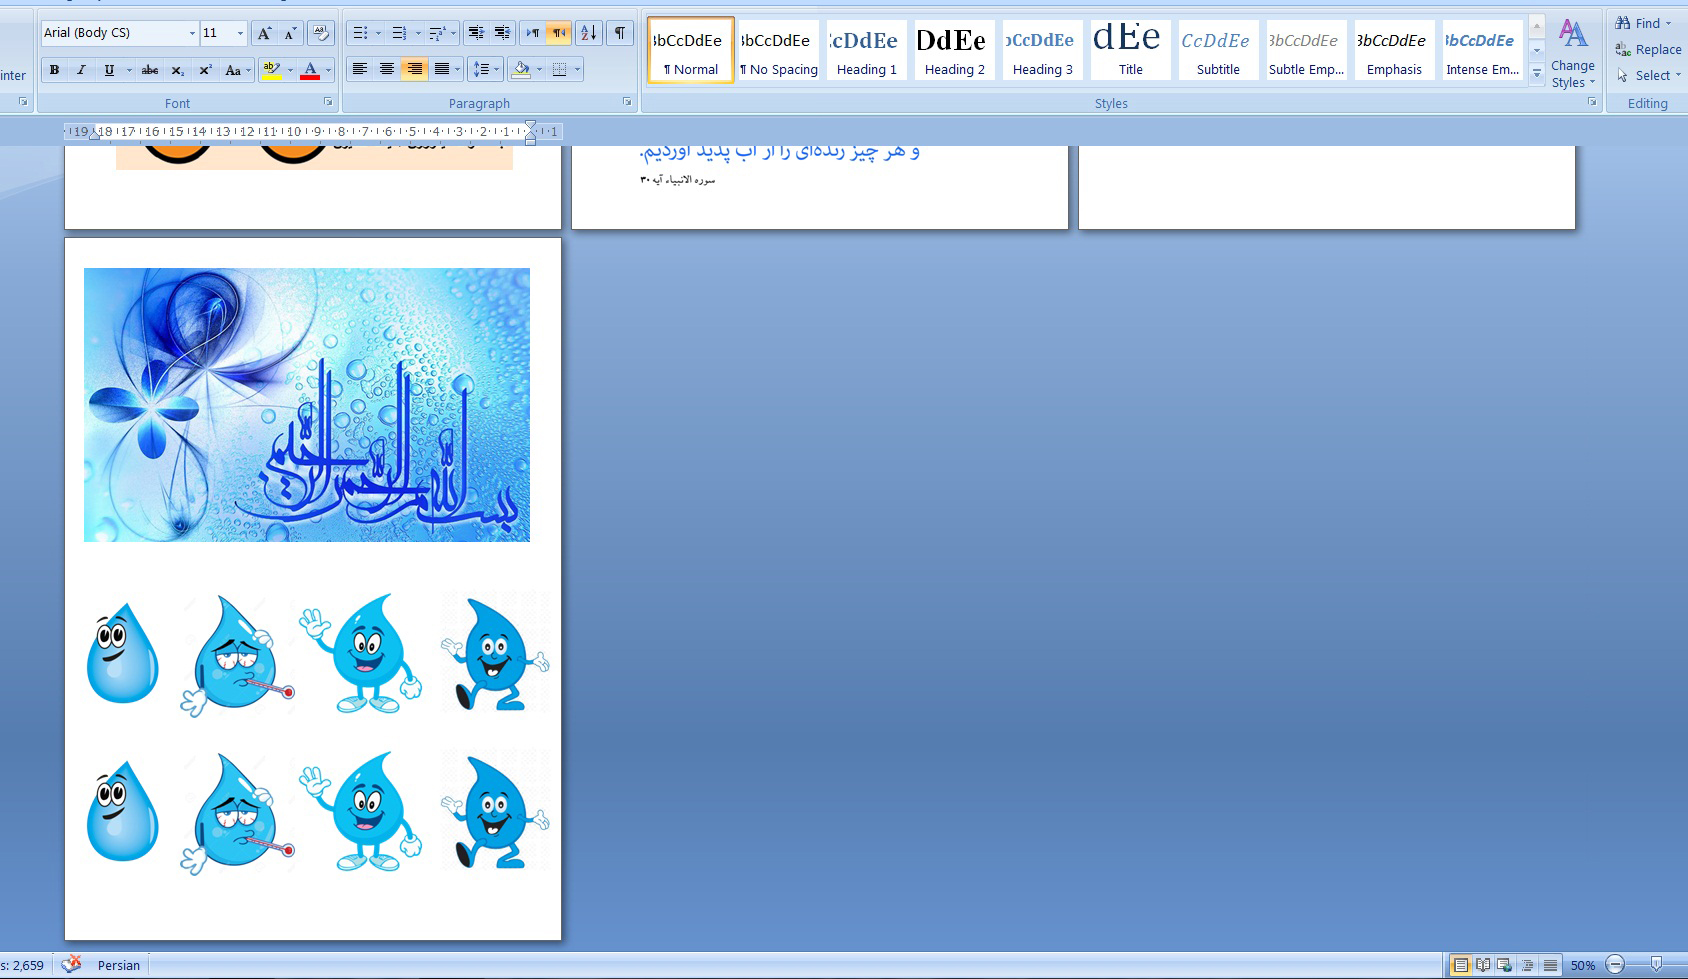The image size is (1688, 979).
Task: Apply the Intense Emphasis style
Action: coord(1482,50)
